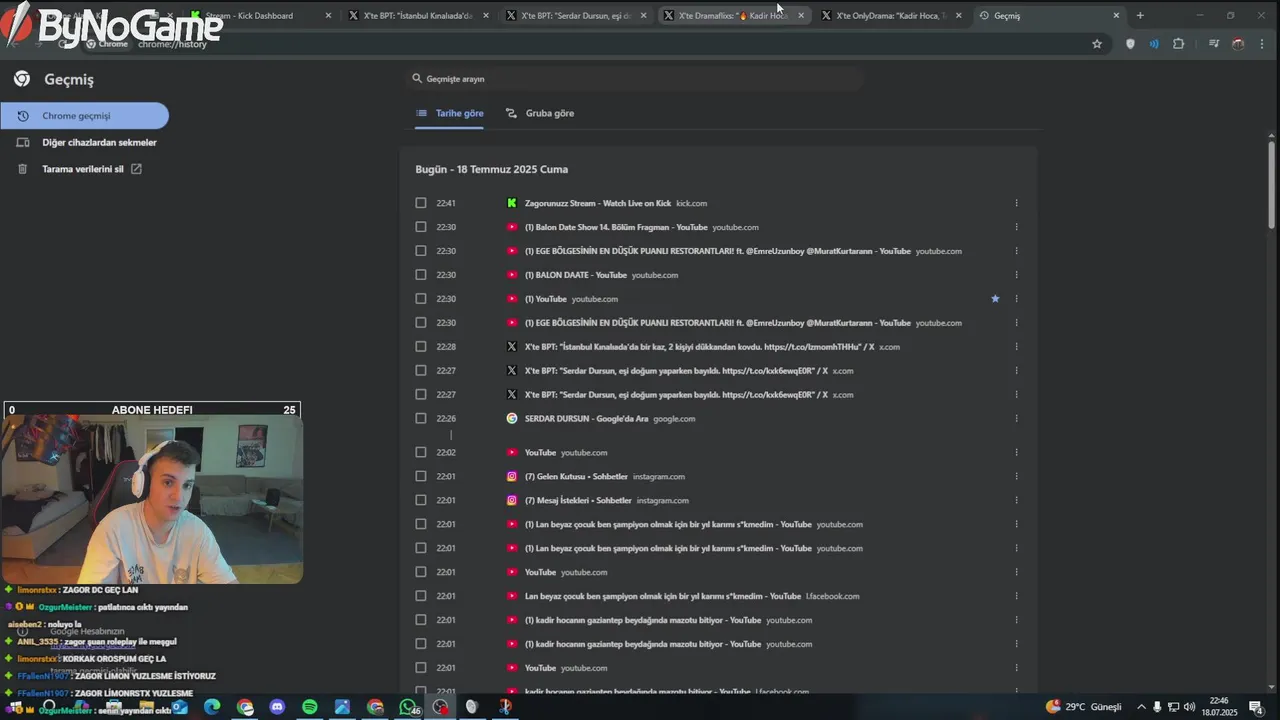Show hidden system tray icons chevron
Screen dimensions: 1280x720
click(1141, 707)
